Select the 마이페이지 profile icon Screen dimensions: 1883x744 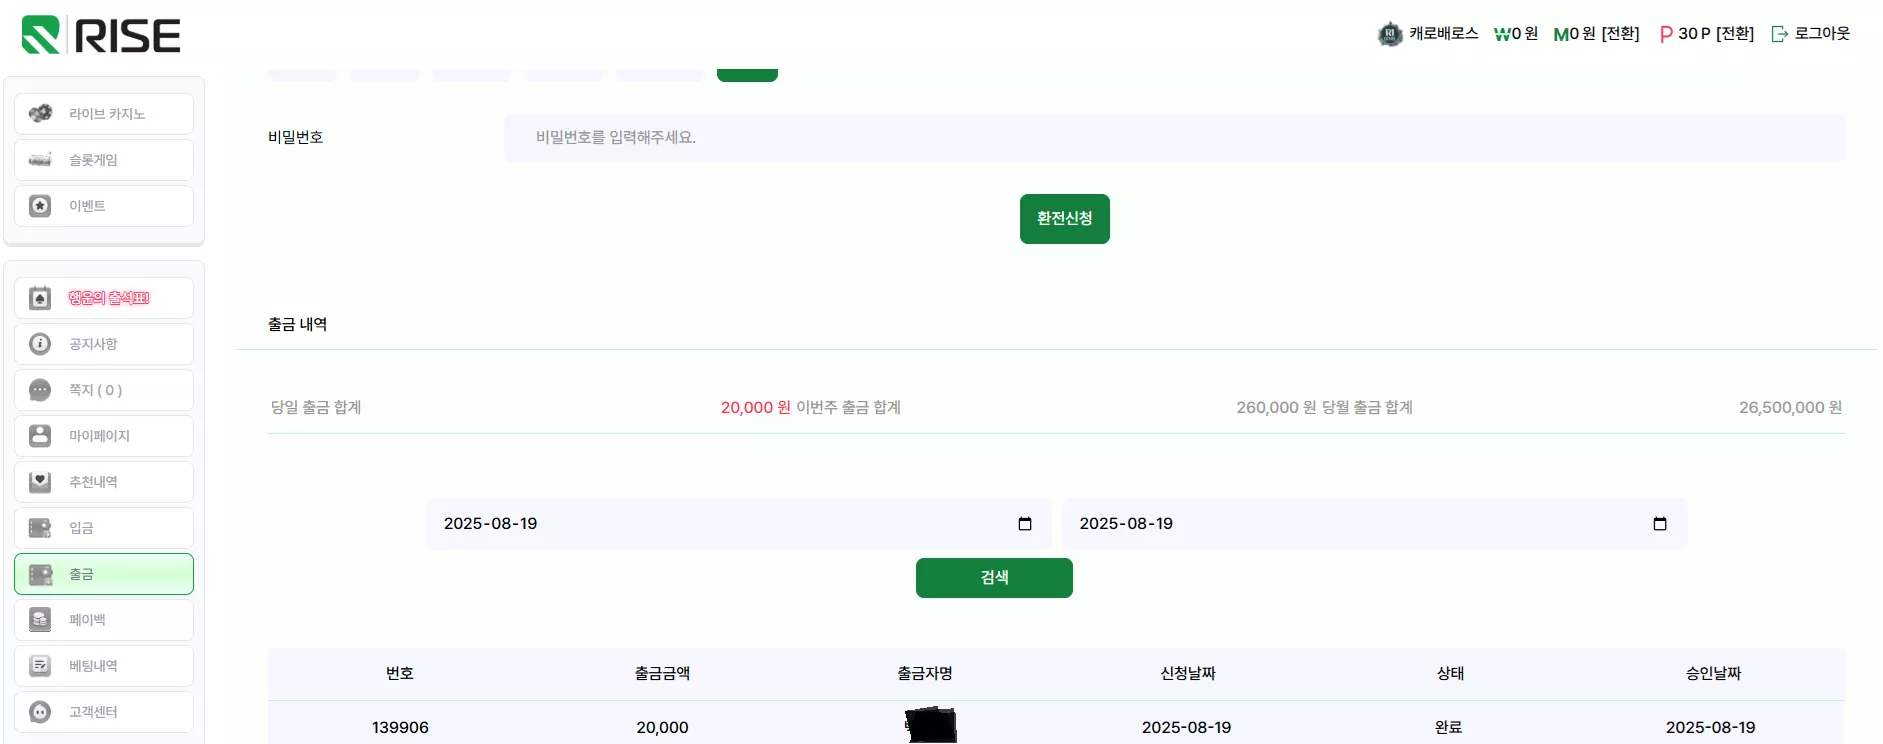click(x=40, y=436)
